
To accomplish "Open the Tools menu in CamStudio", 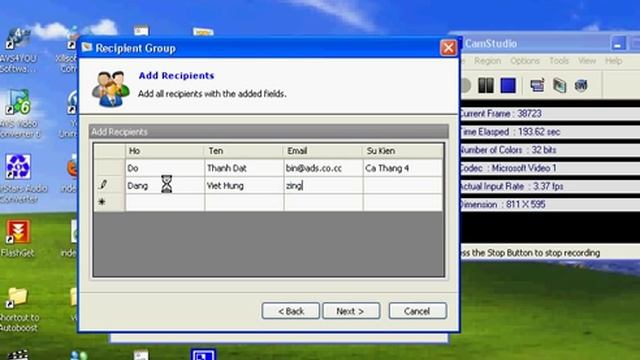I will (559, 61).
